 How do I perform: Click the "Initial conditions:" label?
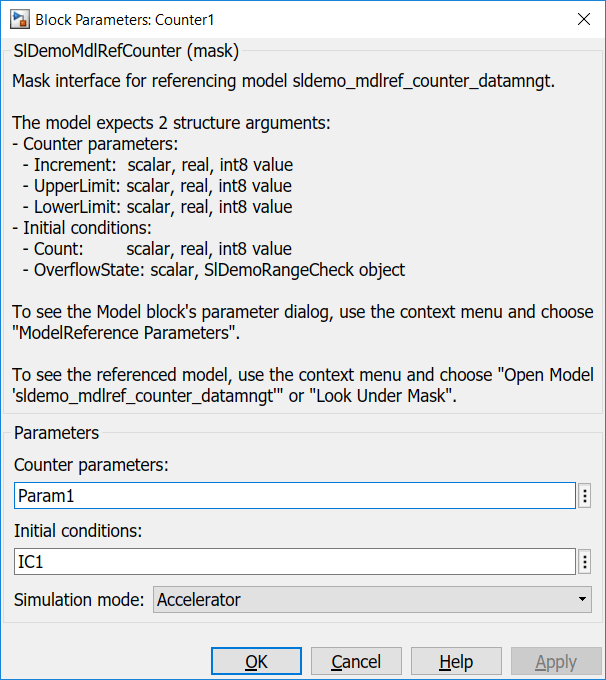[77, 531]
